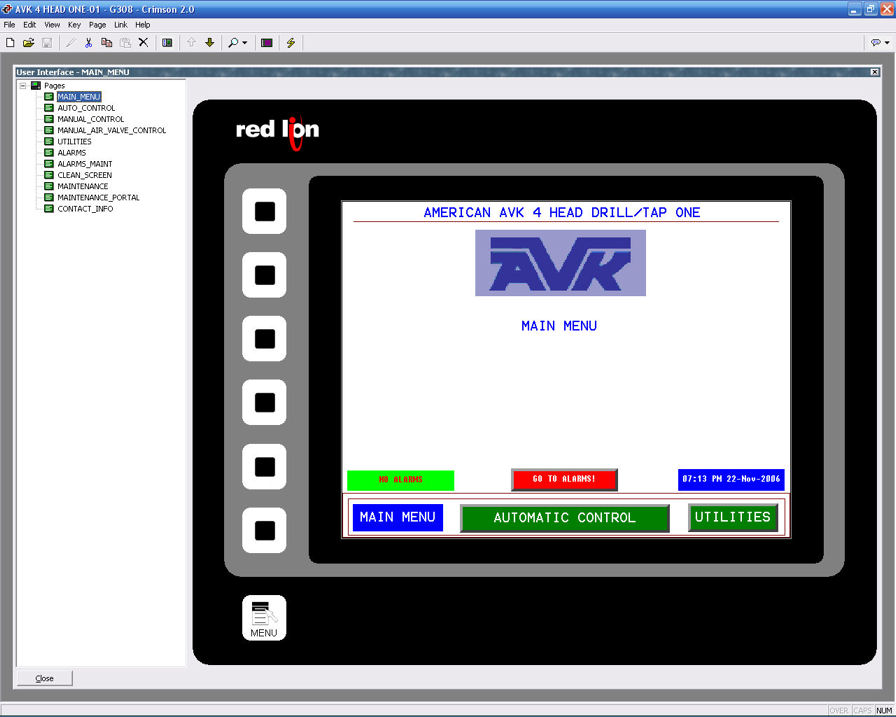The width and height of the screenshot is (896, 717).
Task: Click the greyed-out Paste clipboard icon
Action: click(x=125, y=43)
